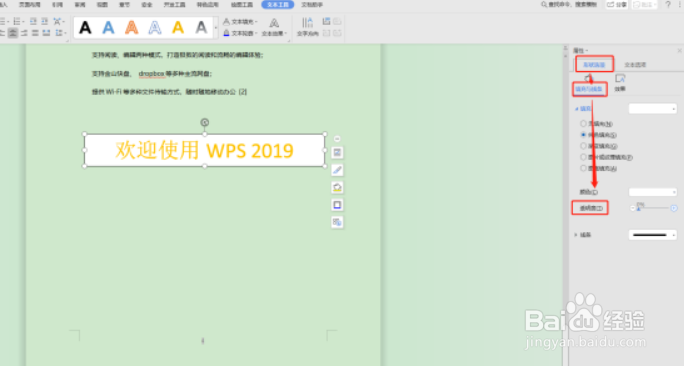Open the 绘图工具 ribbon tab
This screenshot has width=684, height=366.
tap(242, 4)
